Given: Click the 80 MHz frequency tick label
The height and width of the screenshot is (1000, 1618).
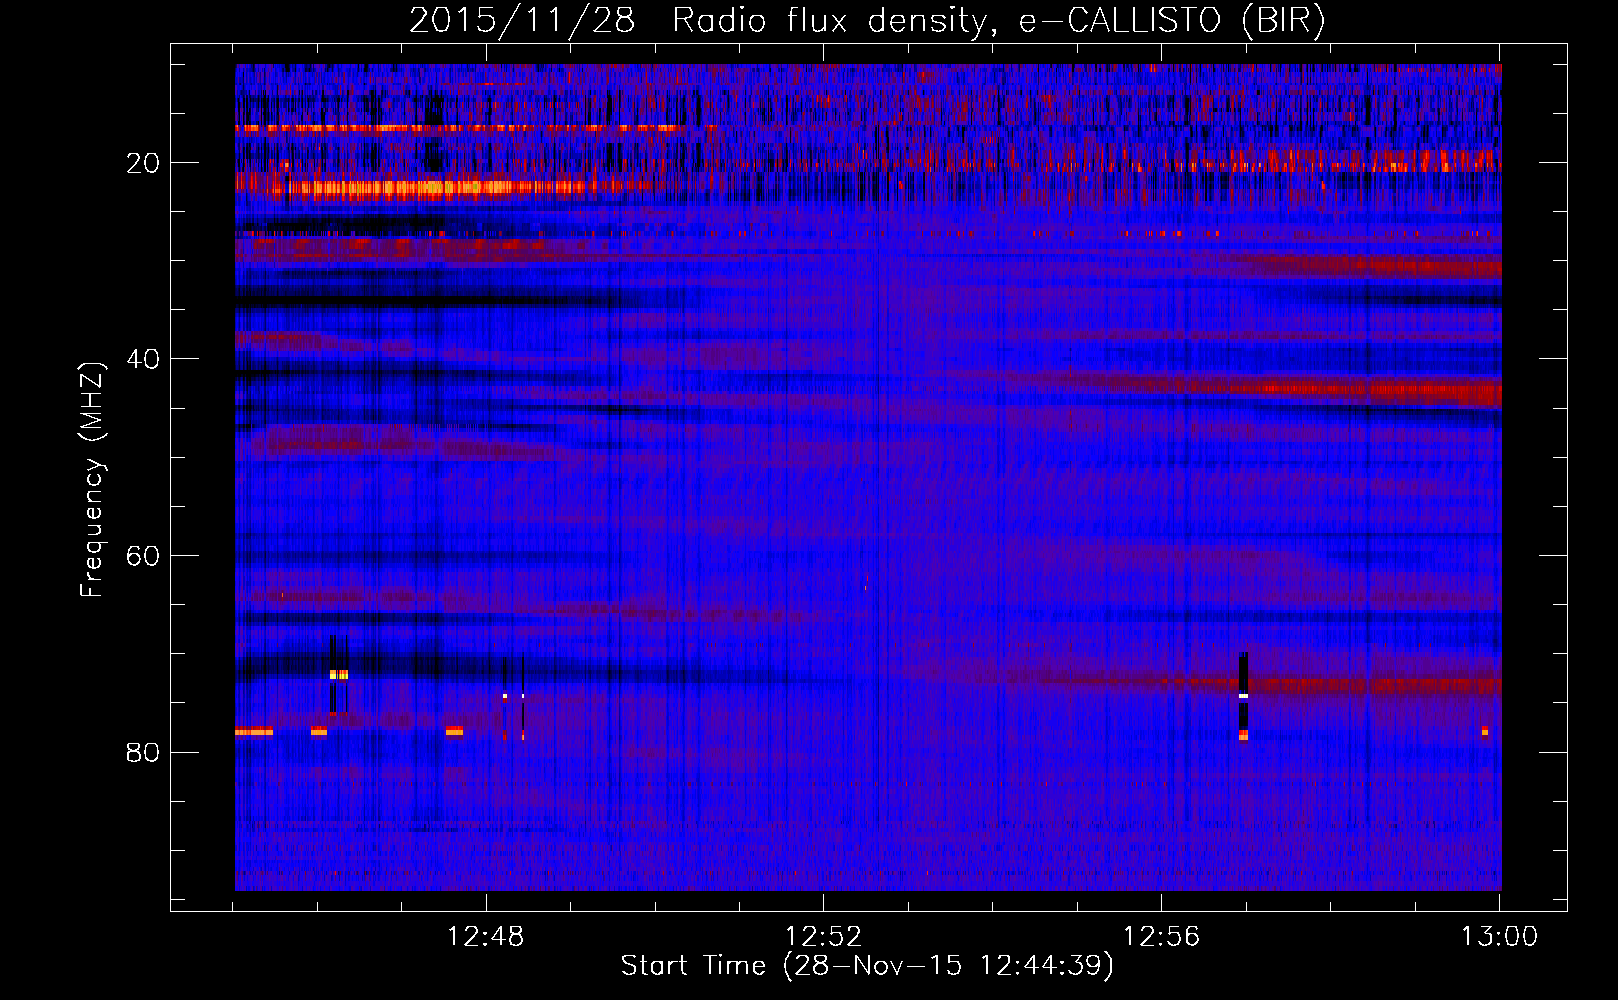Looking at the screenshot, I should click(143, 752).
